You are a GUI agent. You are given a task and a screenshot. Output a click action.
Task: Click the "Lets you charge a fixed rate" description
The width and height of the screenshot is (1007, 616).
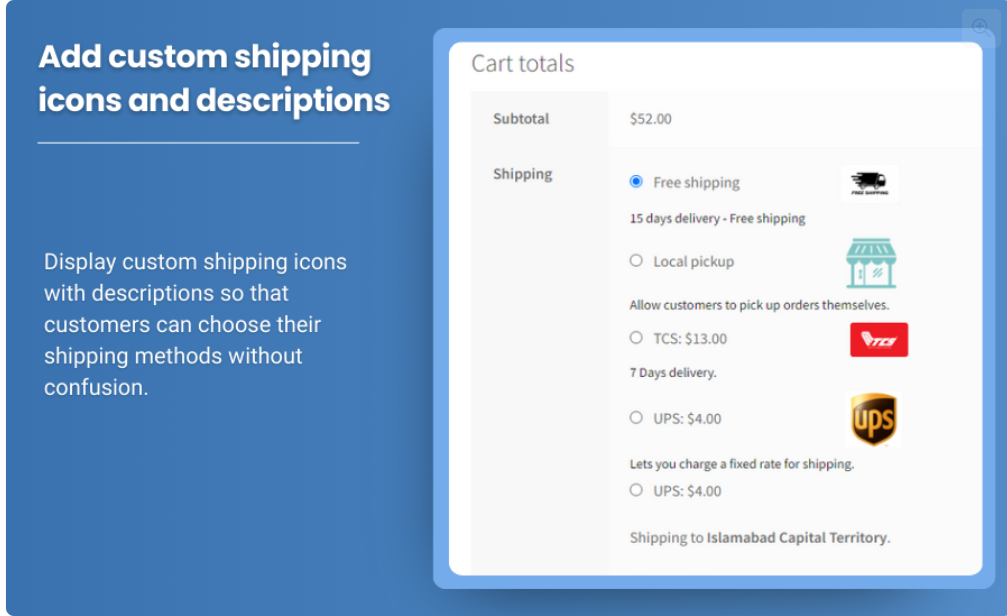(x=741, y=464)
